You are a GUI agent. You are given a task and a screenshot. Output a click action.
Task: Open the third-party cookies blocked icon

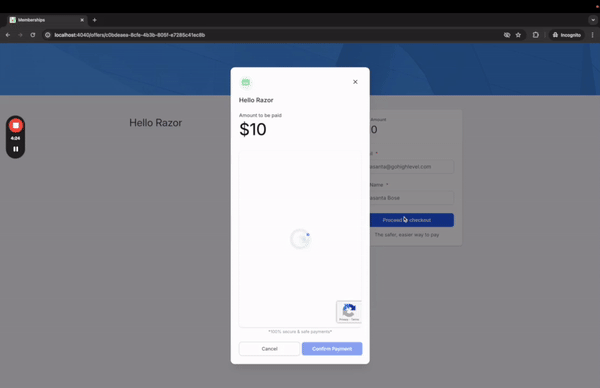point(507,35)
